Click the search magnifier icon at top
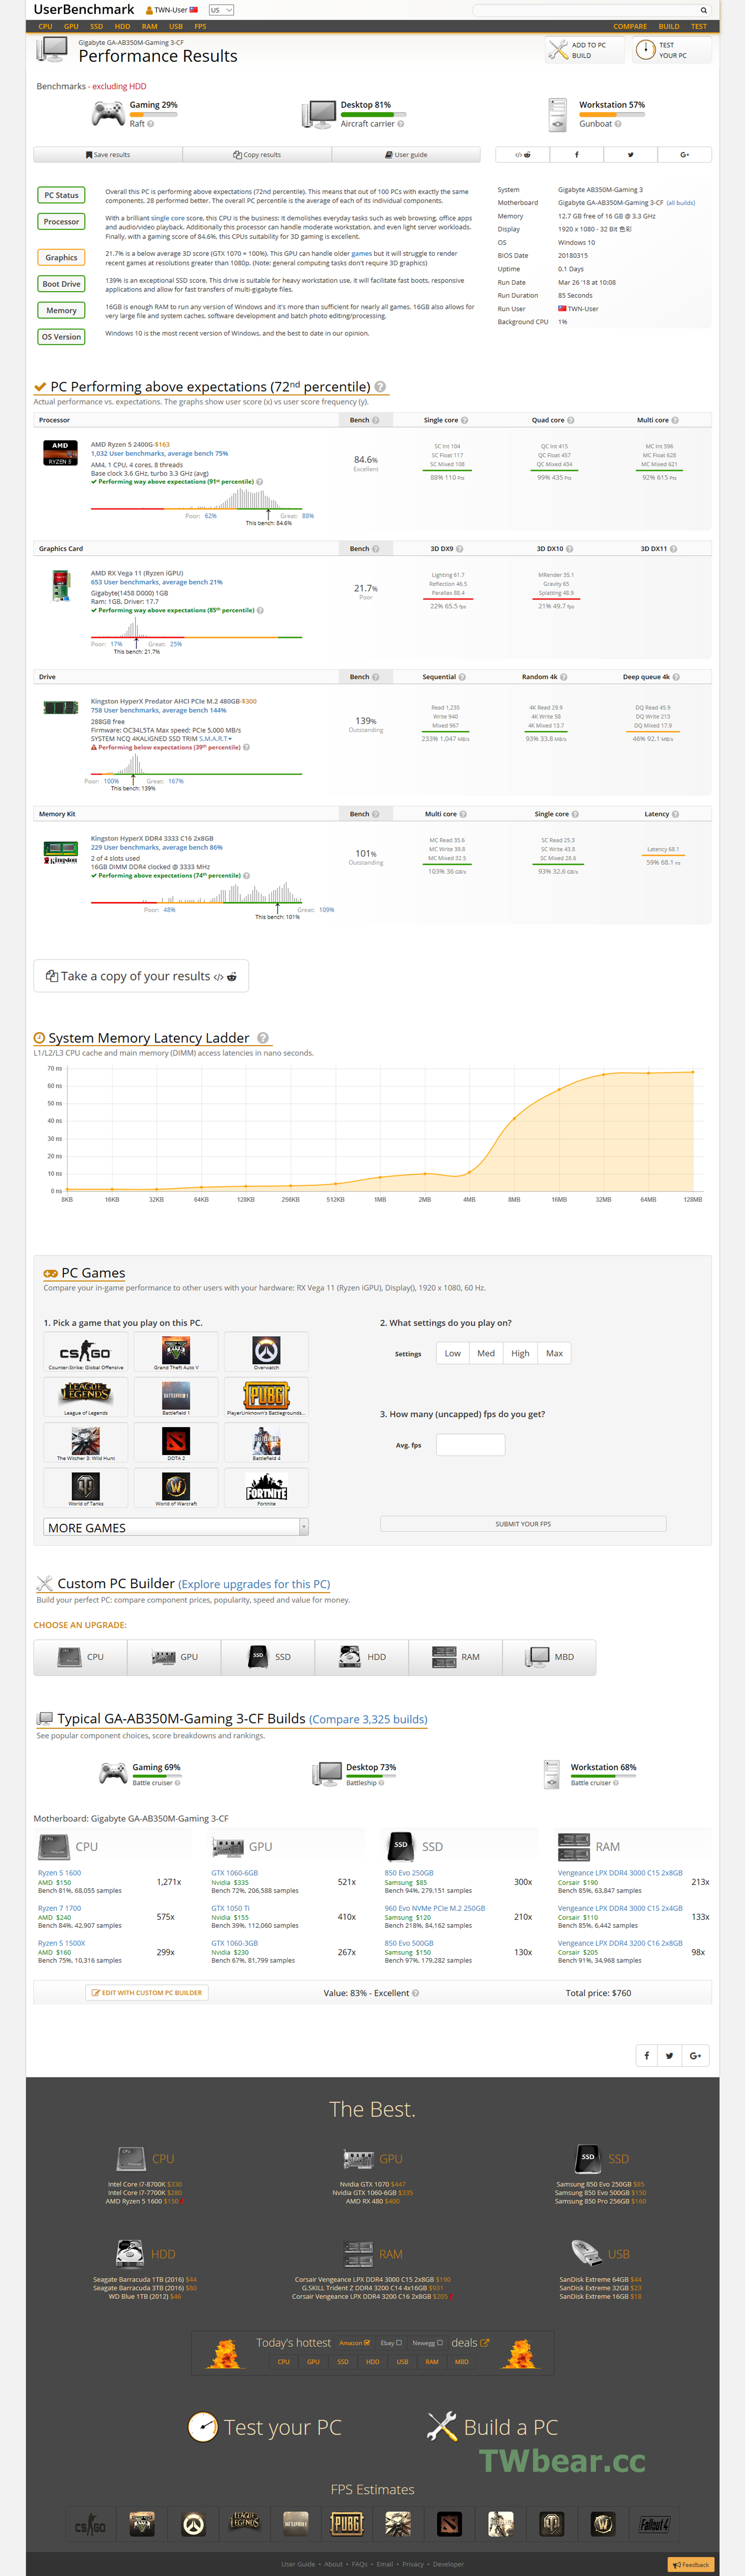 click(703, 10)
